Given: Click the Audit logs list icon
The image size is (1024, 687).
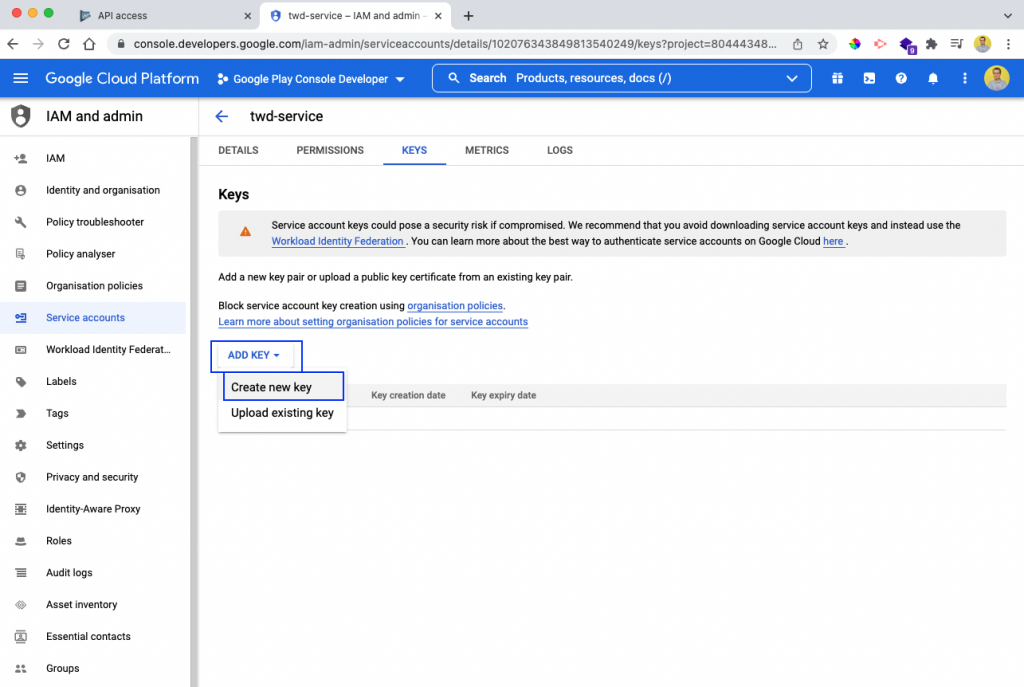Looking at the screenshot, I should pos(21,573).
